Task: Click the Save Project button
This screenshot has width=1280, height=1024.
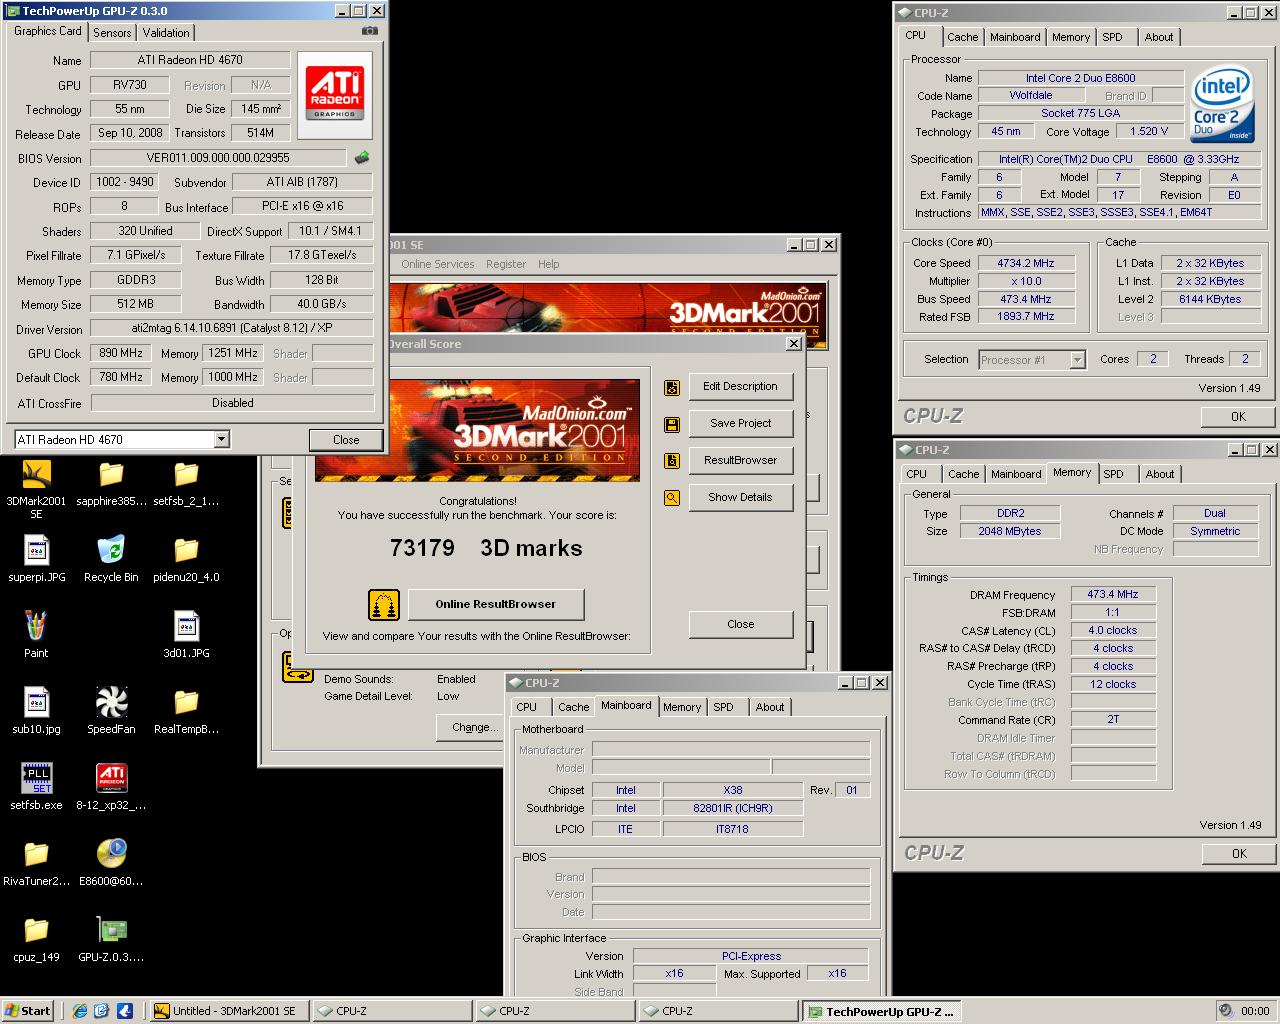Action: pyautogui.click(x=740, y=424)
